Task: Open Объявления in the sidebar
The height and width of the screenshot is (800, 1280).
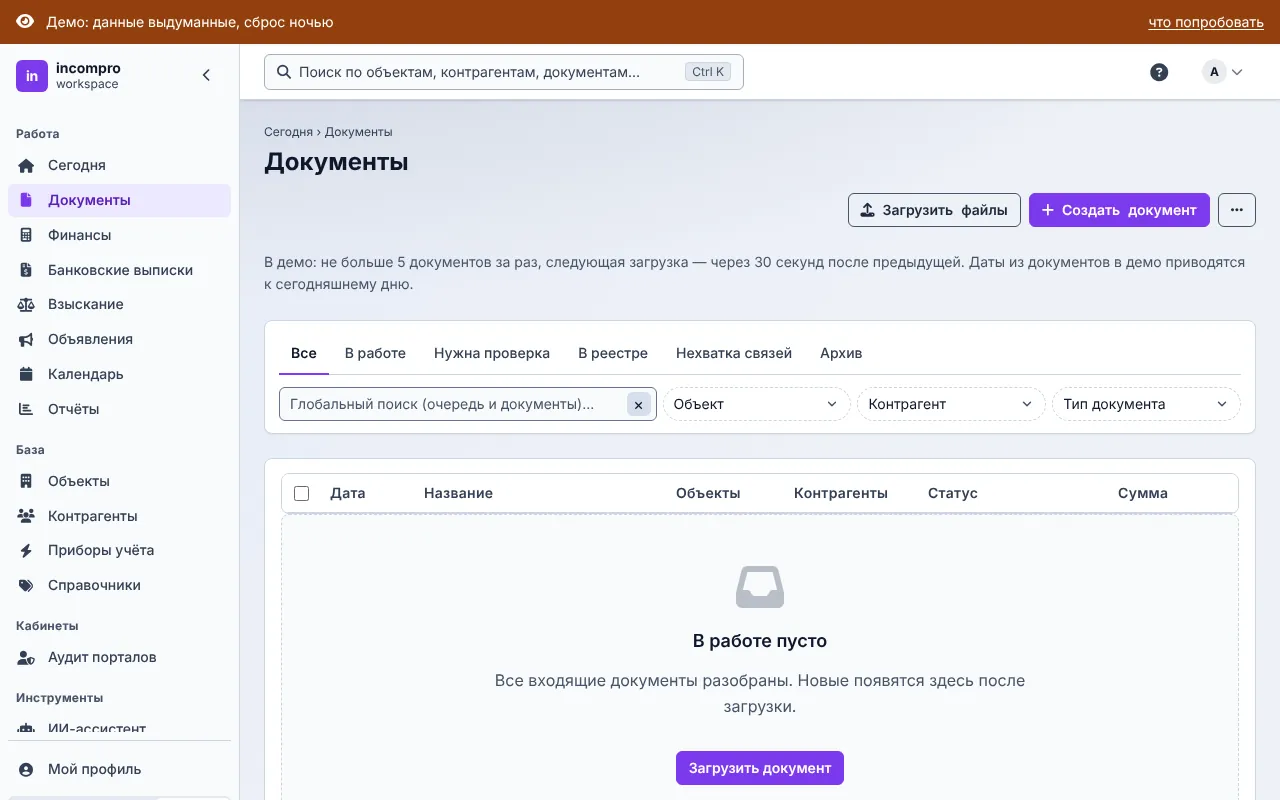Action: pyautogui.click(x=119, y=339)
